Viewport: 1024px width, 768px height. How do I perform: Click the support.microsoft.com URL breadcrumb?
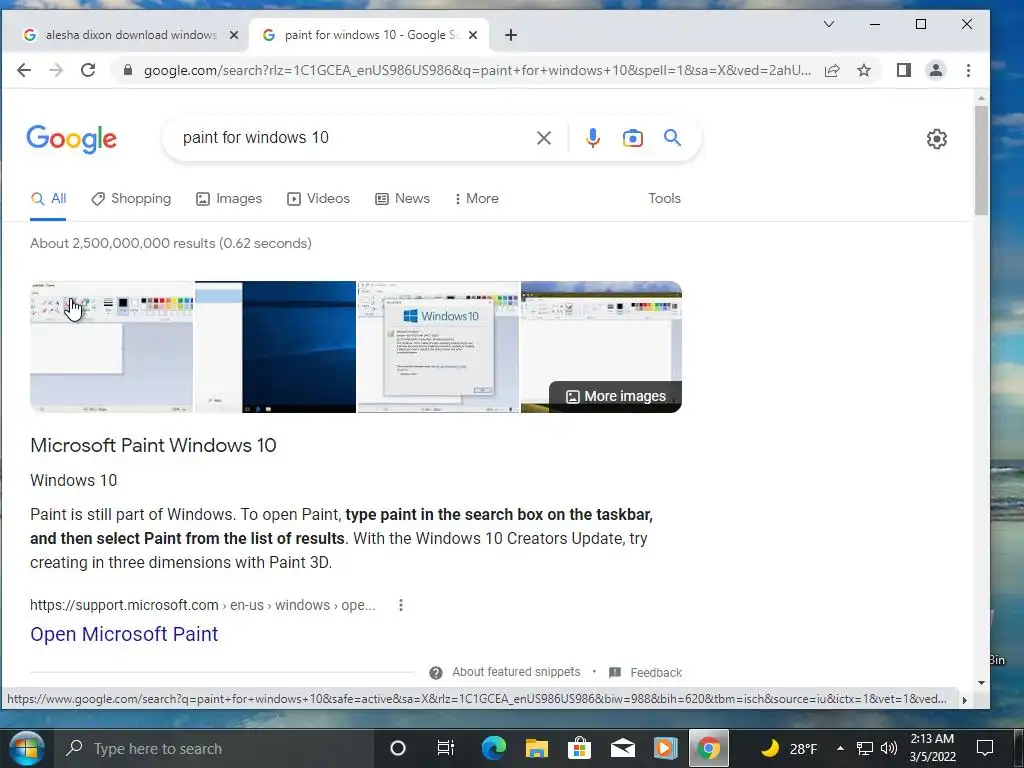pos(202,605)
